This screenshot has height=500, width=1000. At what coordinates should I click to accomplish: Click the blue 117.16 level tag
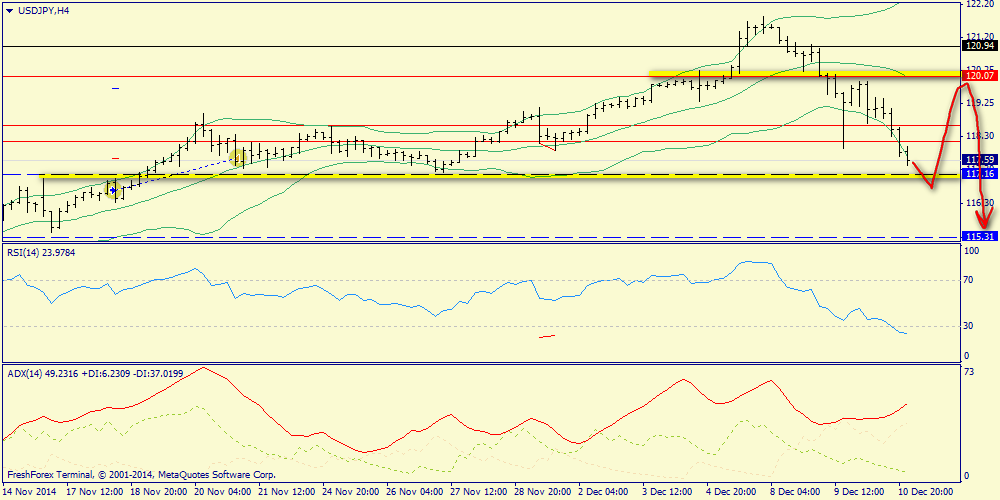[979, 174]
